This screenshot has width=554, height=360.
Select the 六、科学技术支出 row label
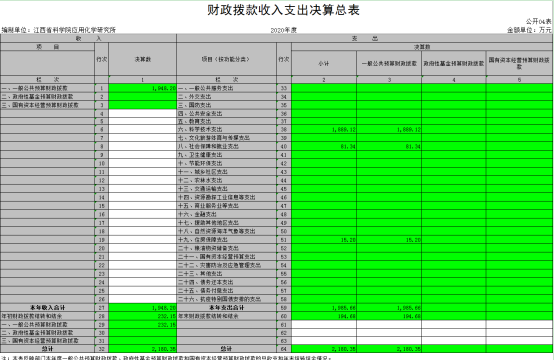tap(226, 129)
